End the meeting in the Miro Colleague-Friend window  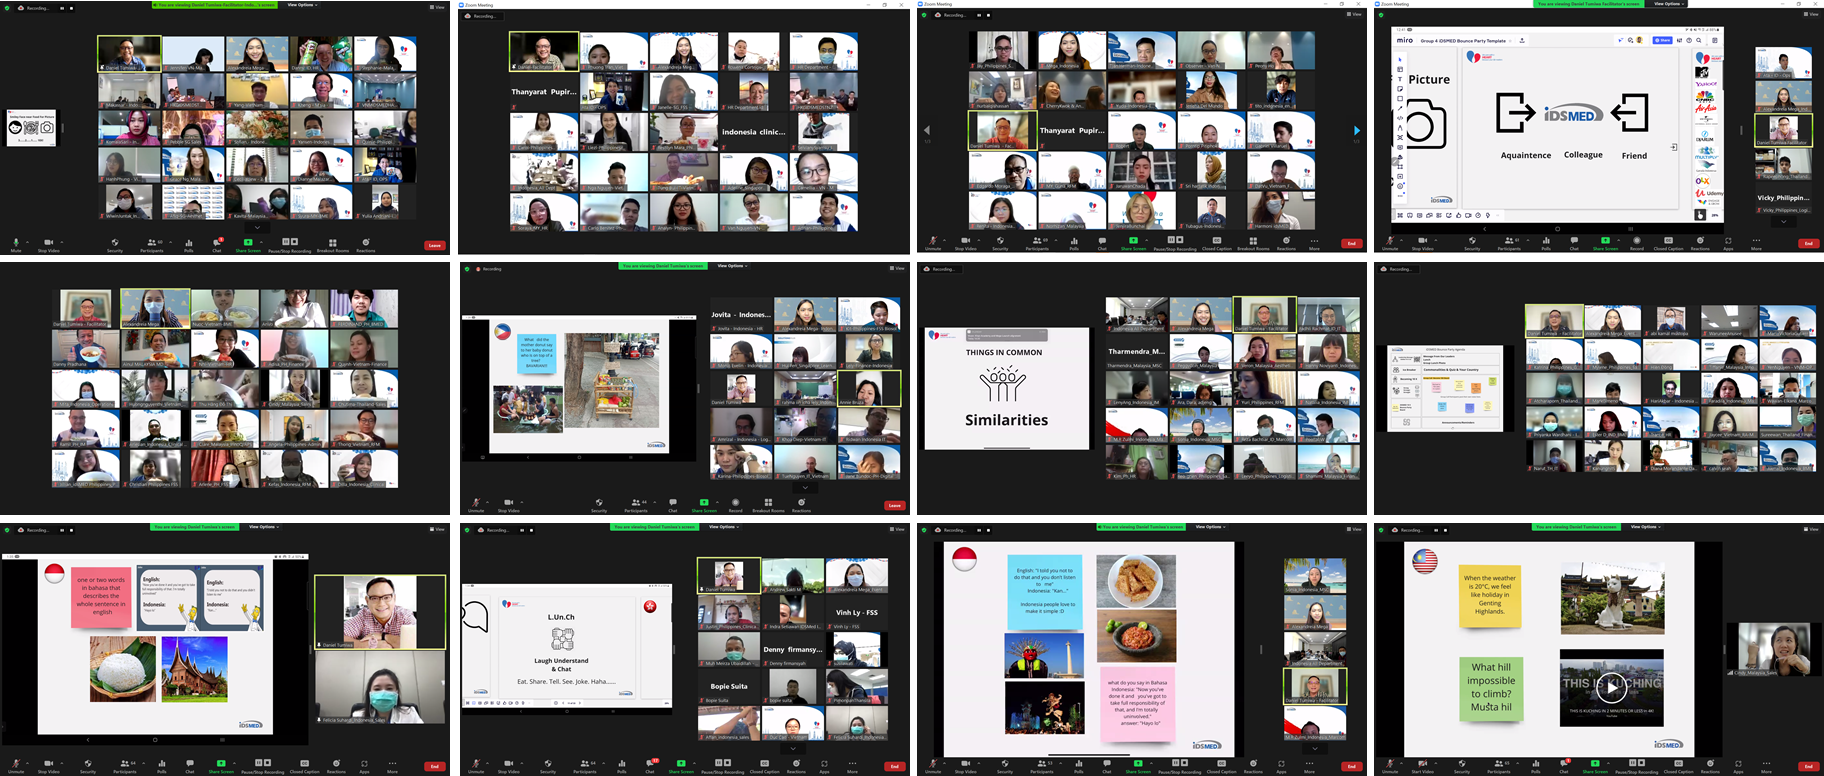(x=1808, y=243)
